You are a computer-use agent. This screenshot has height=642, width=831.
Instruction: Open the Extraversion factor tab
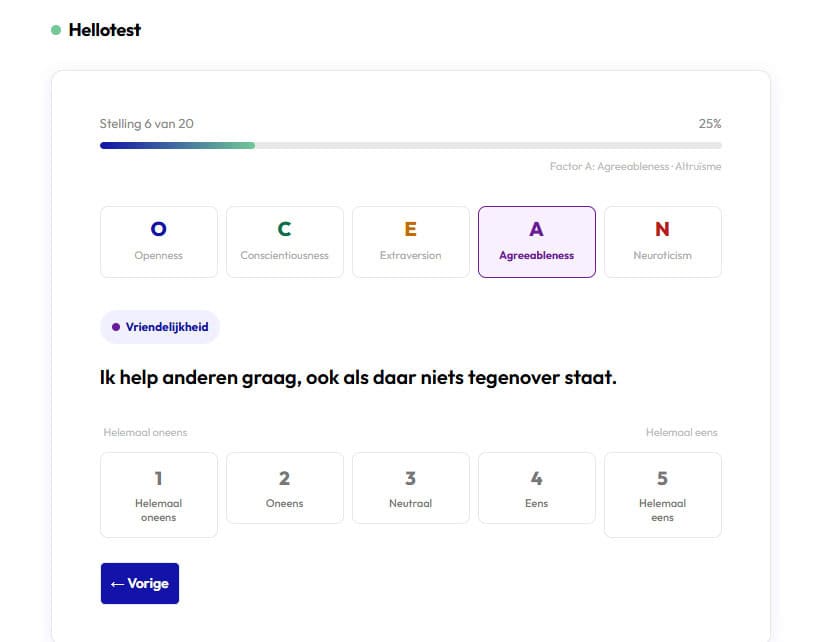411,242
